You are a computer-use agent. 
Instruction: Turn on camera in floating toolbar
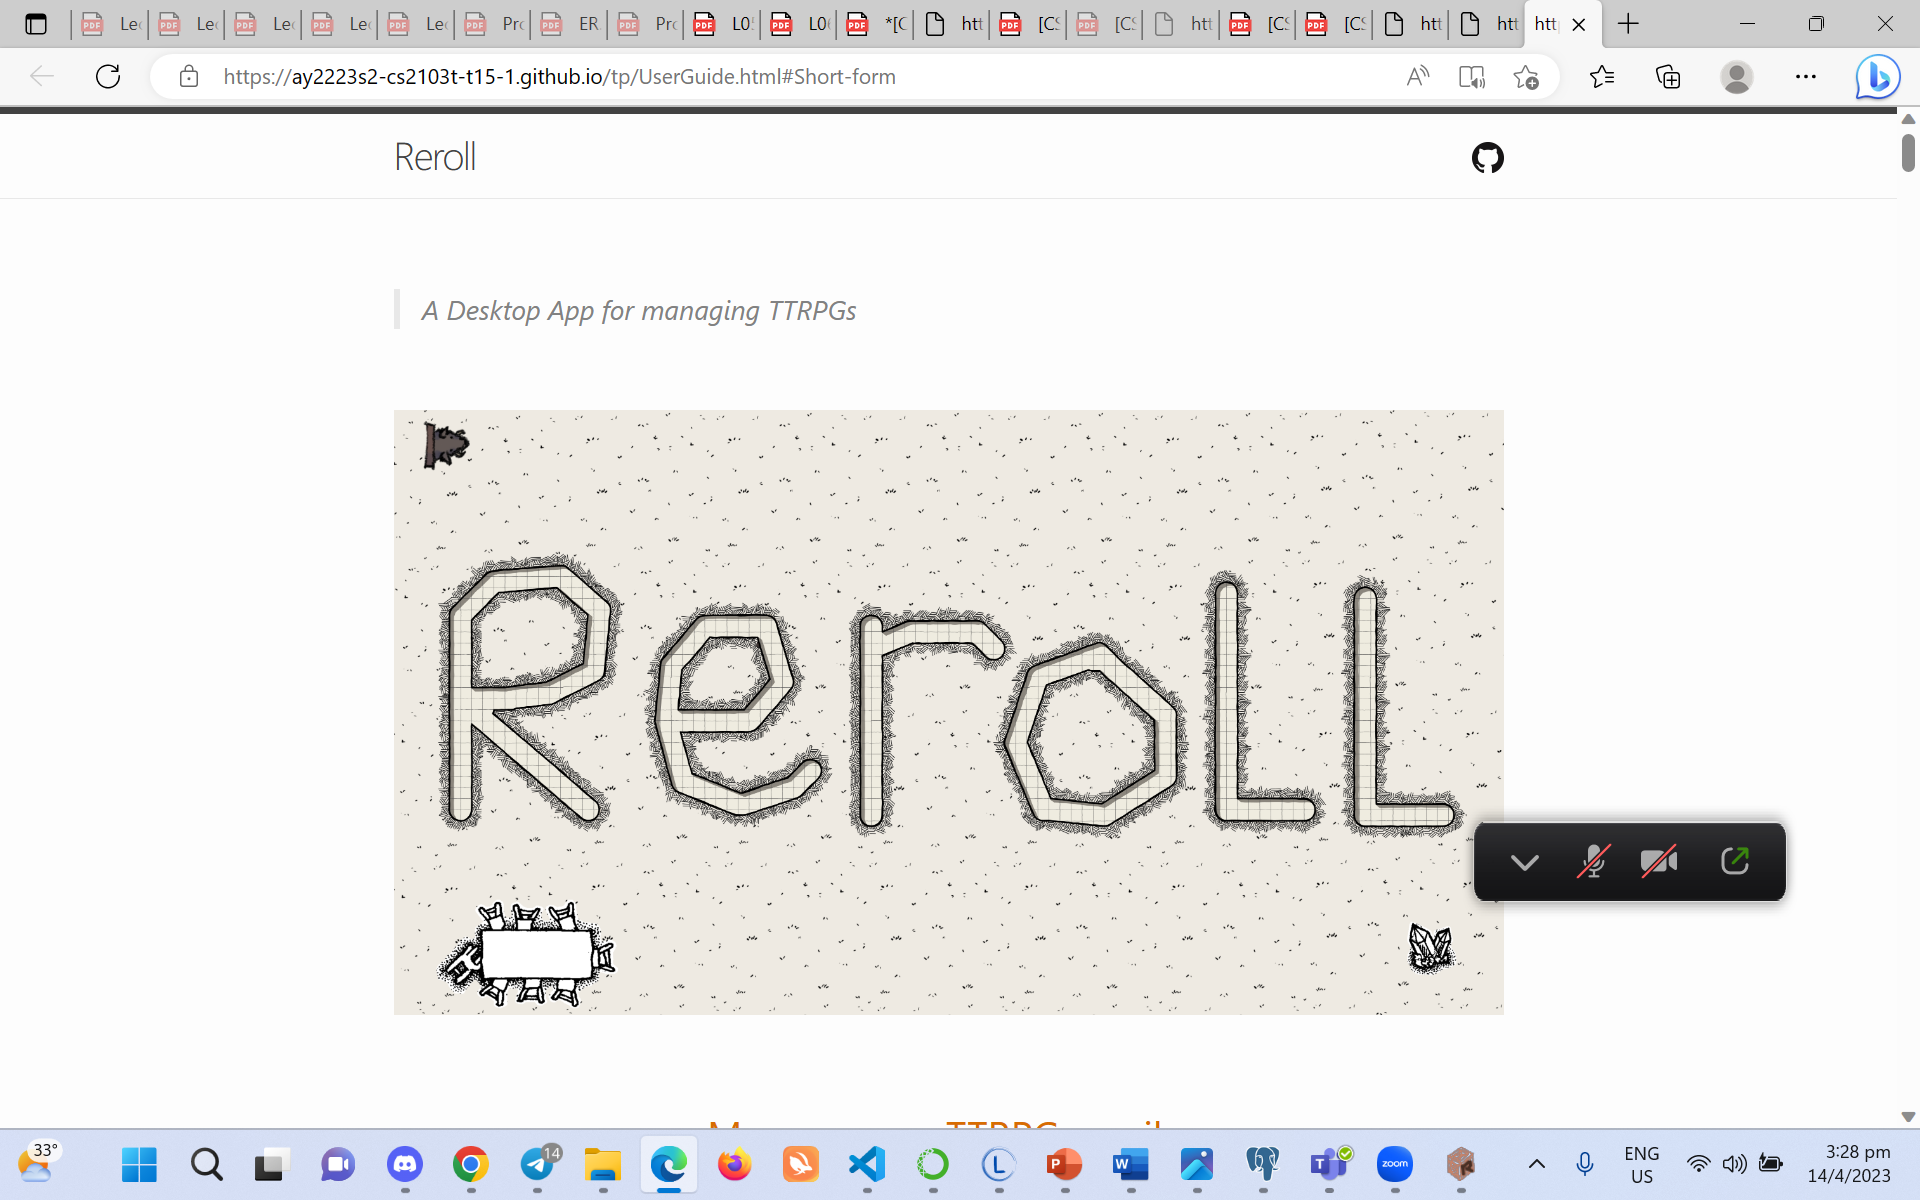[1659, 862]
